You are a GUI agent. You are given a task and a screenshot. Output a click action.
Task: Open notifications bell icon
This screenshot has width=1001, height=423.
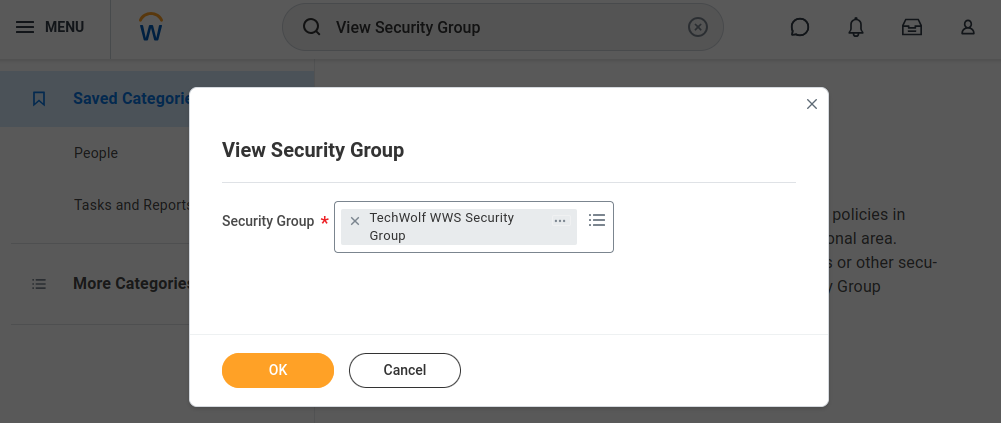click(x=855, y=27)
